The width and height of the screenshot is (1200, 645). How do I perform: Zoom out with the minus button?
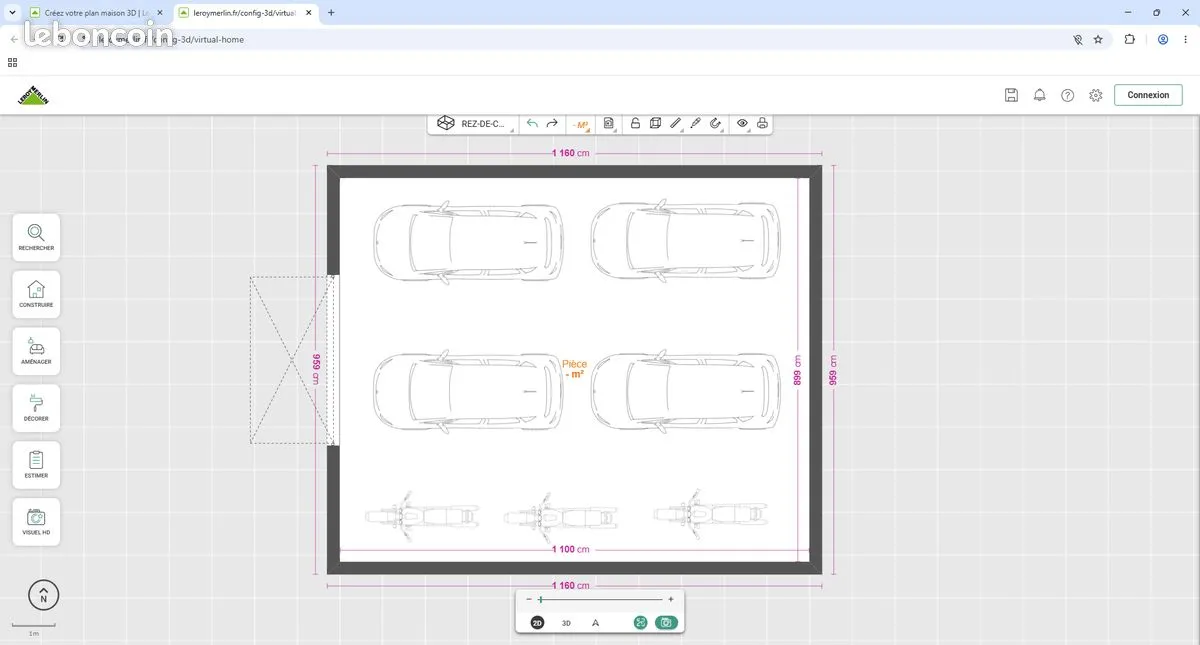pos(529,600)
